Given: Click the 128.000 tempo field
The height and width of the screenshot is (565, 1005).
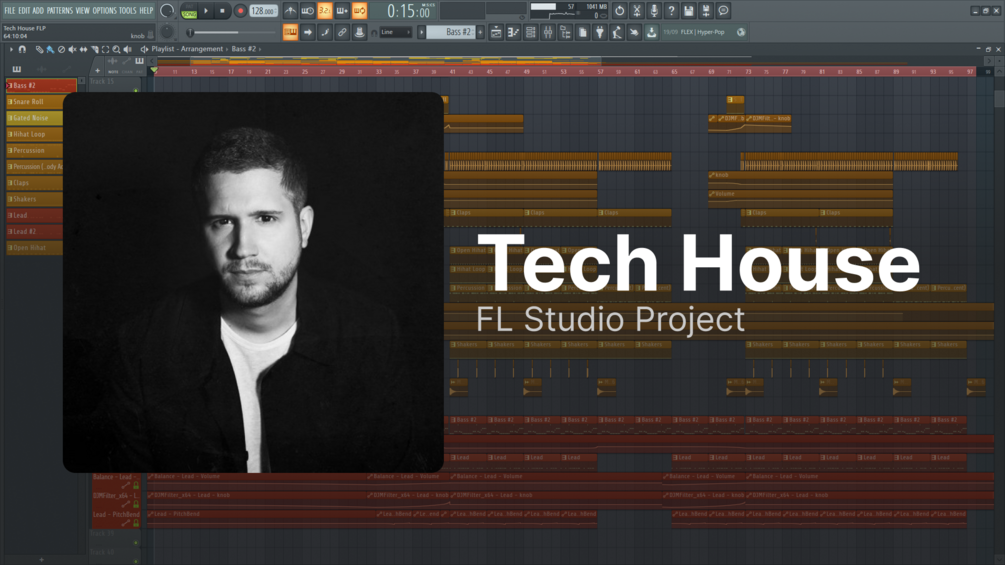Looking at the screenshot, I should (x=263, y=11).
